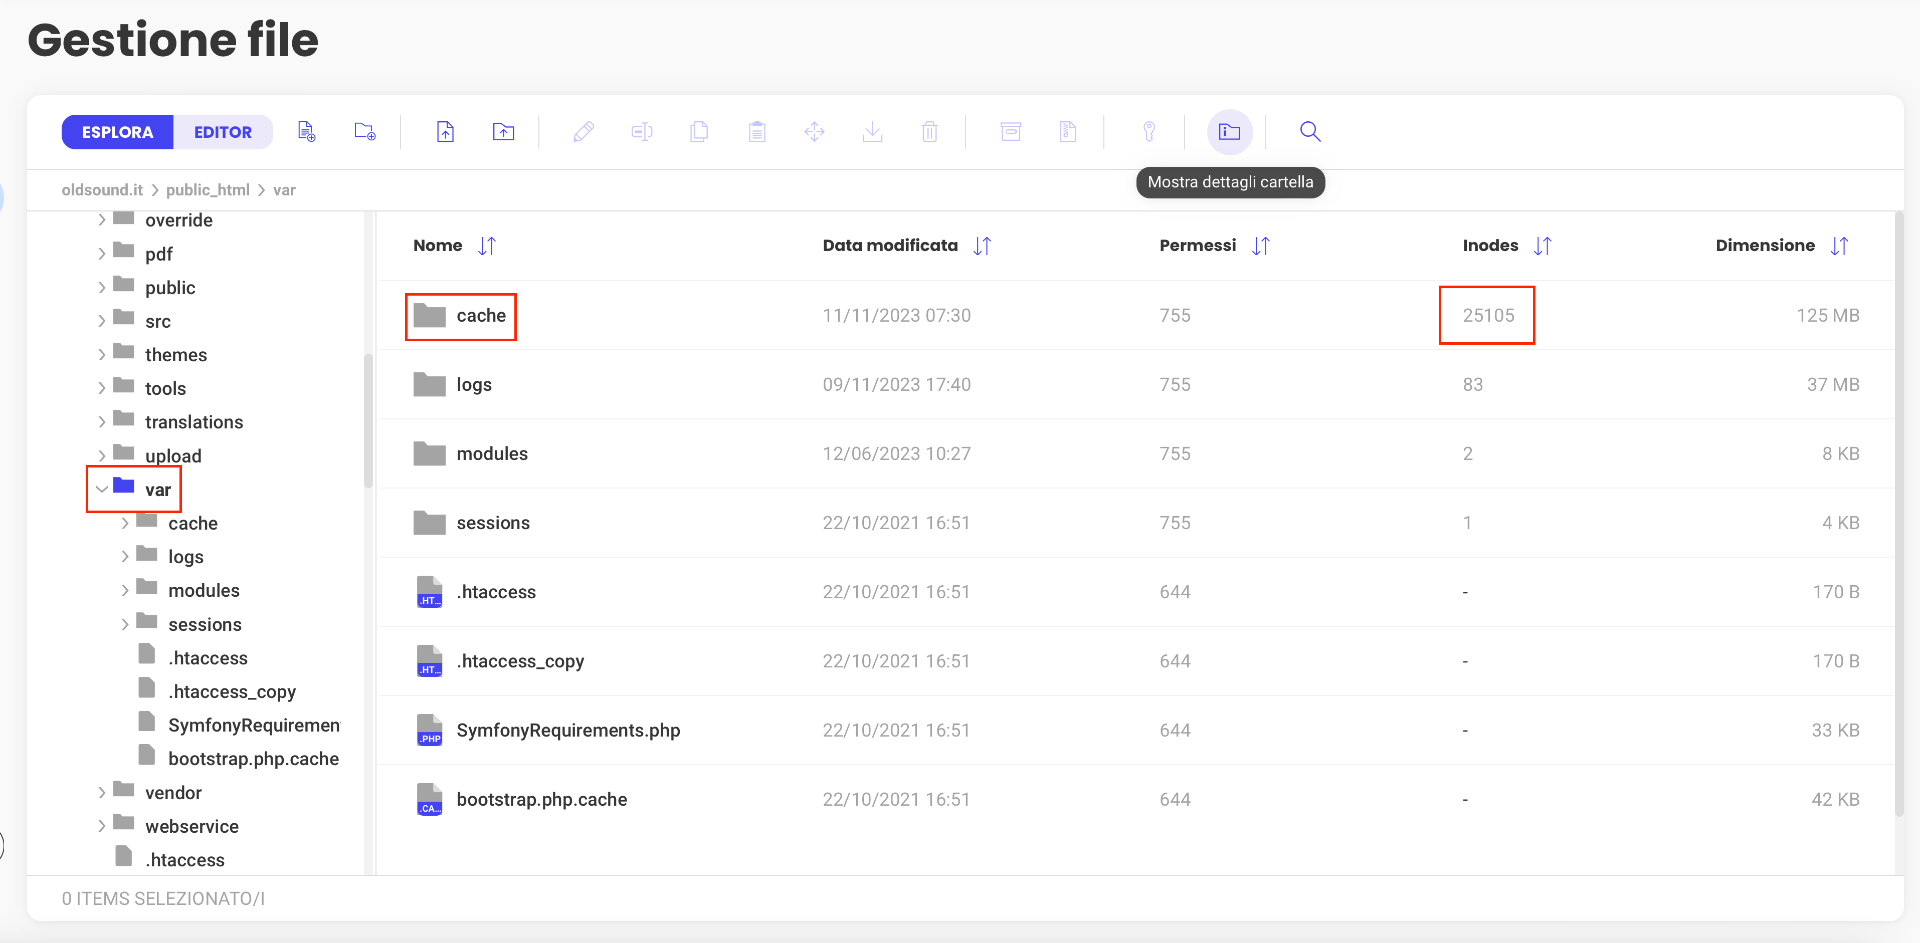Click the upload folder icon
Image resolution: width=1920 pixels, height=943 pixels.
[503, 131]
